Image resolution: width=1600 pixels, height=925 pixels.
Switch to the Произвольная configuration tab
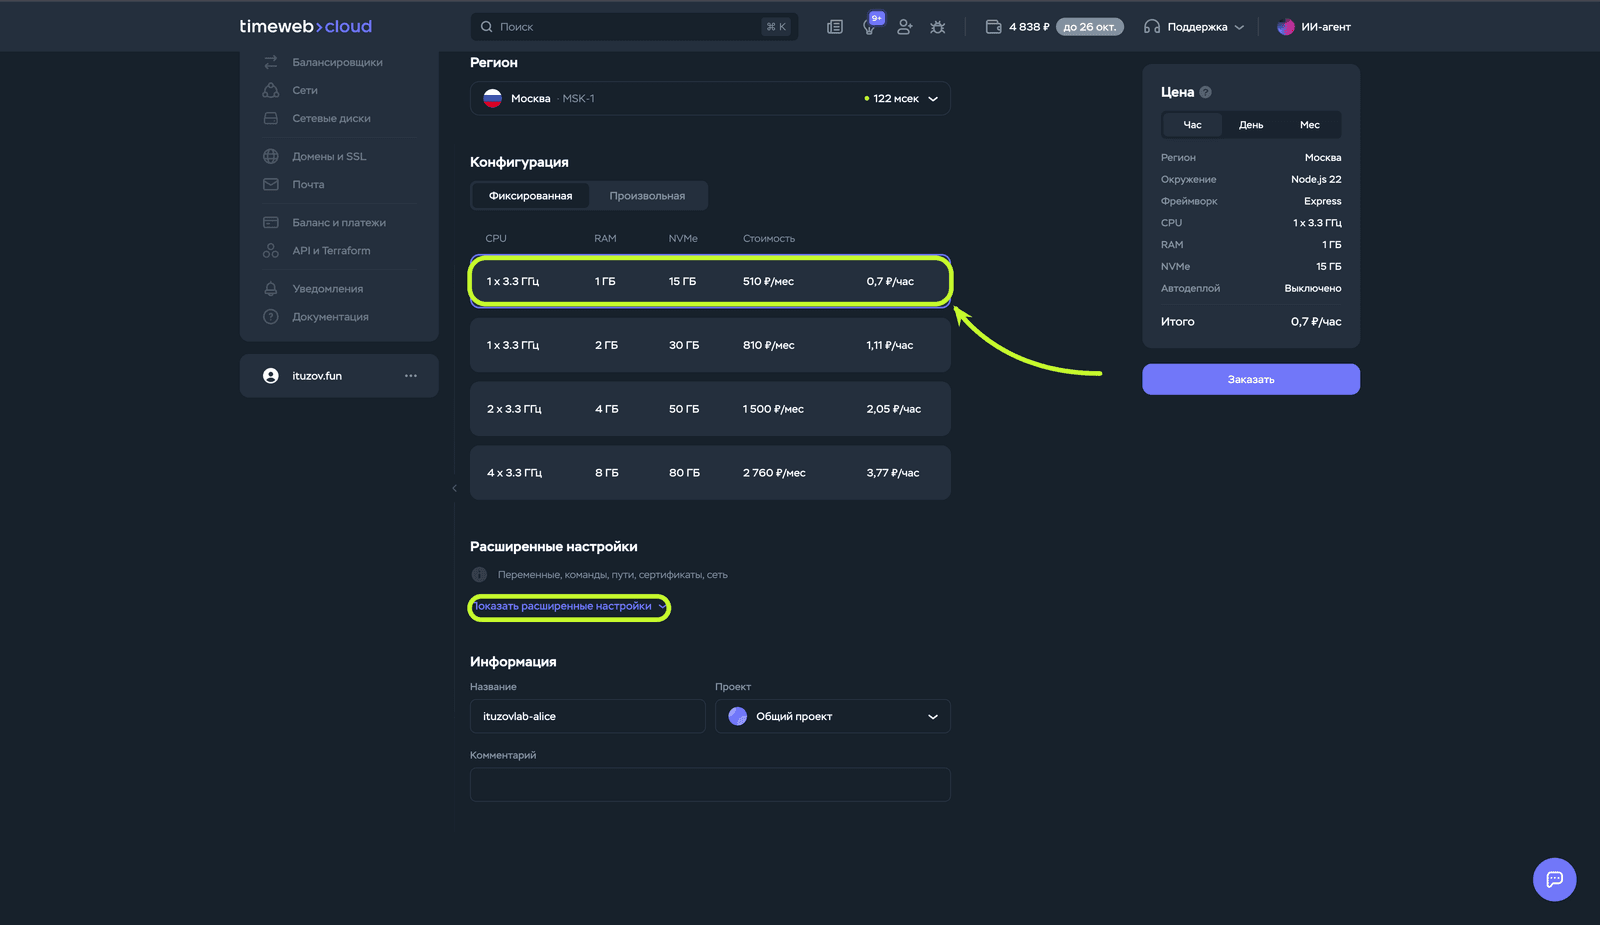(647, 196)
